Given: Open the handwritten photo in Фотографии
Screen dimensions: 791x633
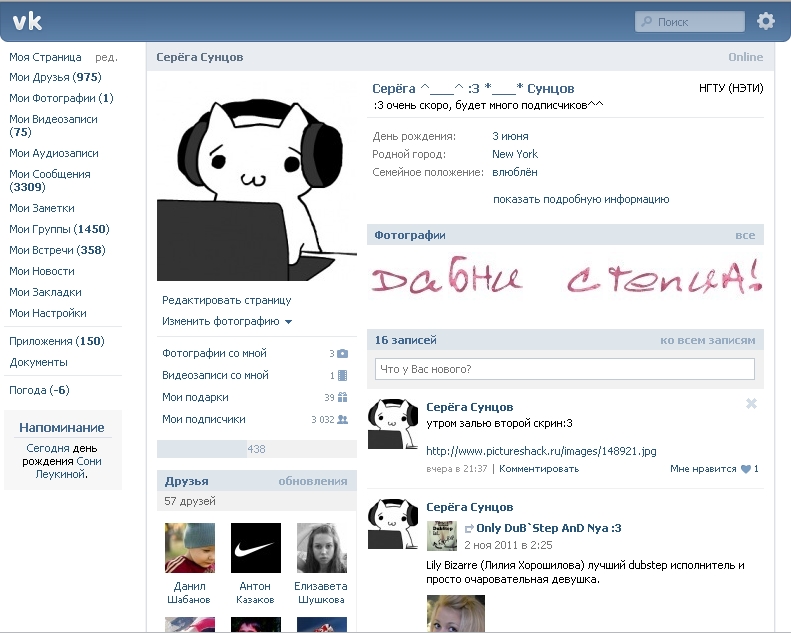Looking at the screenshot, I should pos(566,276).
